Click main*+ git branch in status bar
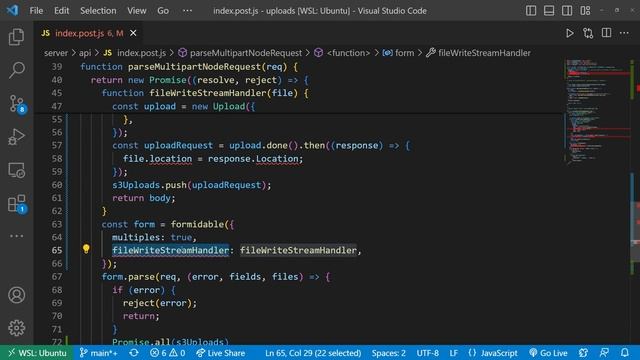 [98, 353]
